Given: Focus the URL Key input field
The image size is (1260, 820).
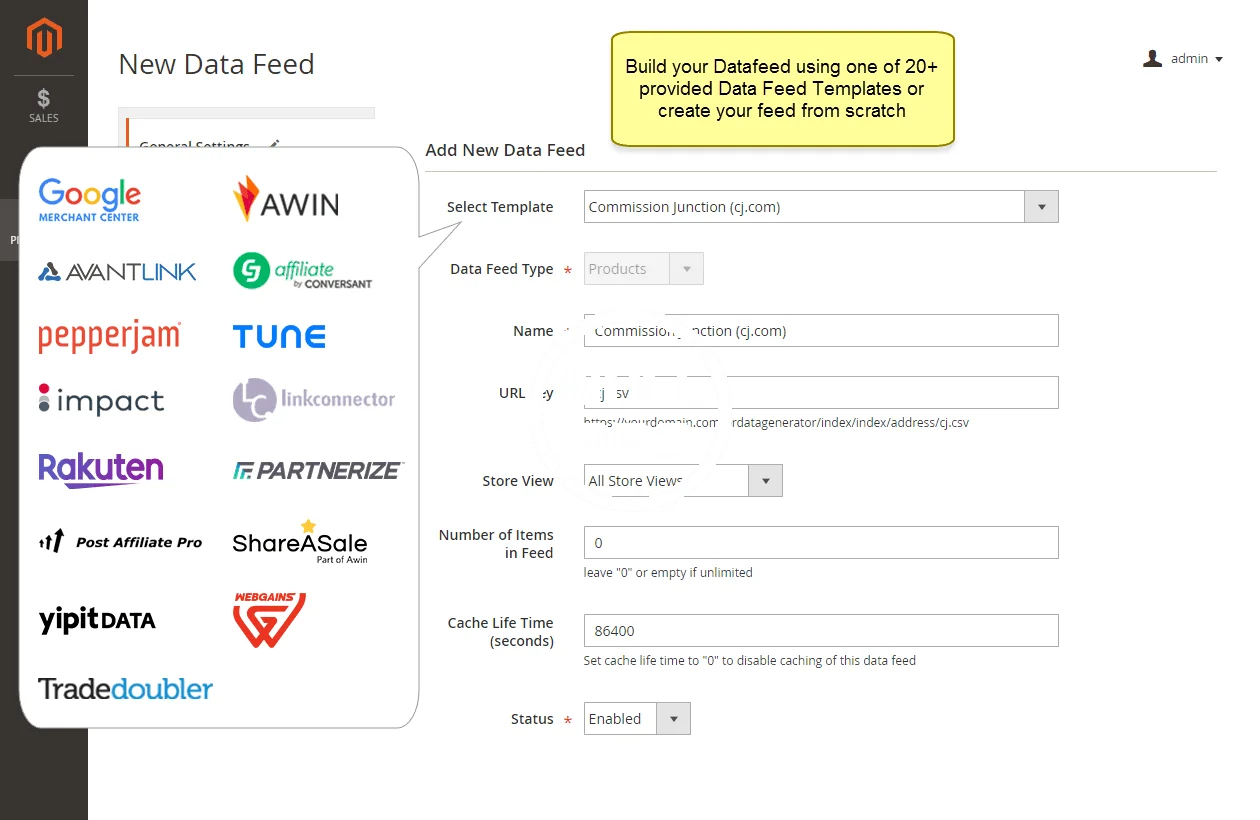Looking at the screenshot, I should (820, 393).
